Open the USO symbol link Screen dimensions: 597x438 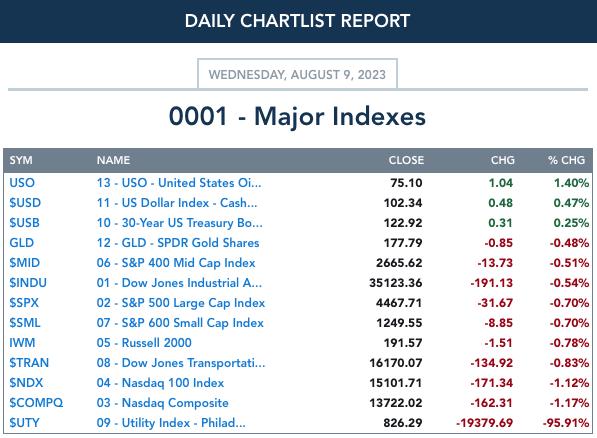pos(22,183)
